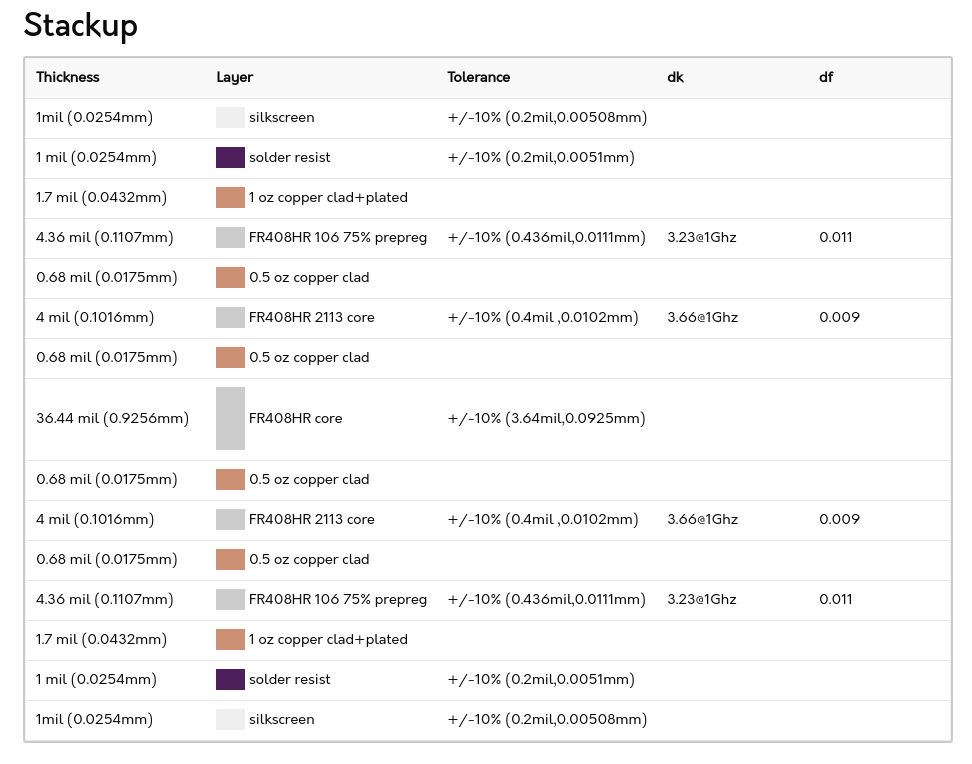Click the silkscreen swatch in the last row
This screenshot has height=764, width=972.
(230, 719)
